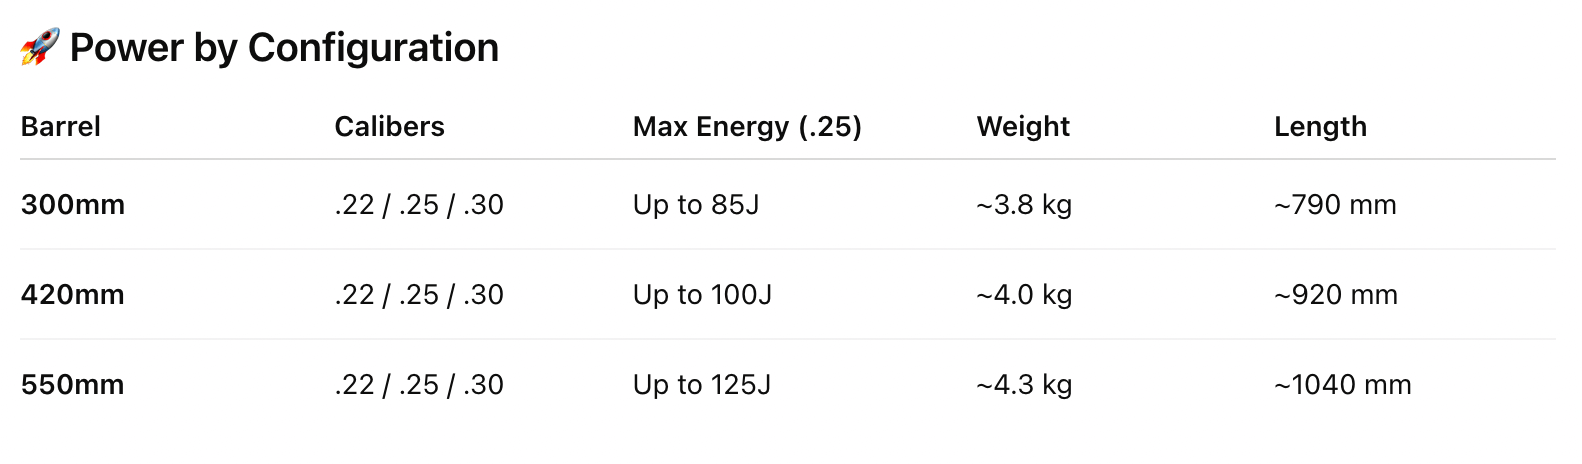Click the Calibers column header

click(389, 127)
